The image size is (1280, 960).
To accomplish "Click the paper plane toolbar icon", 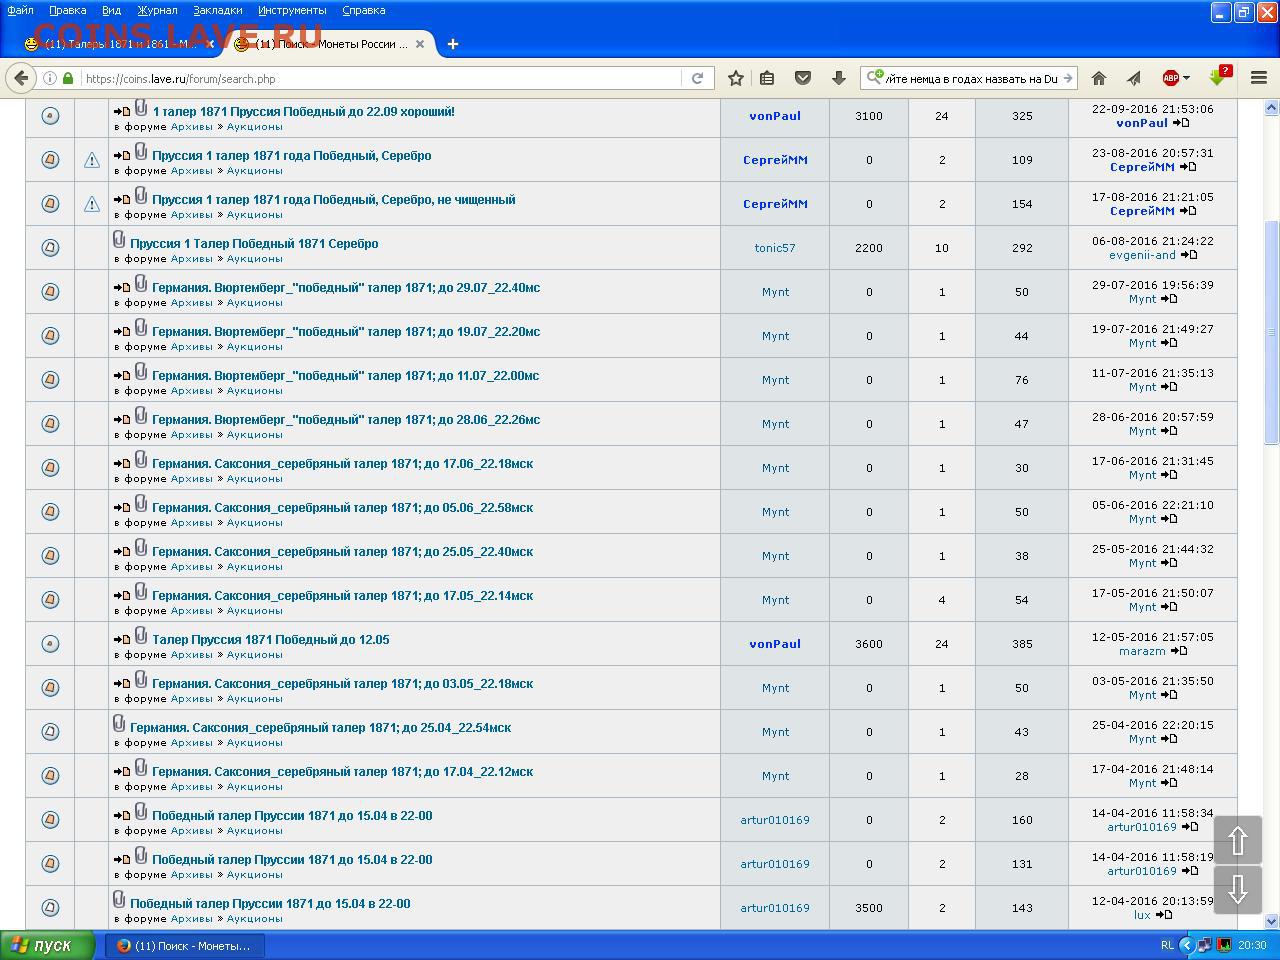I will click(1133, 78).
